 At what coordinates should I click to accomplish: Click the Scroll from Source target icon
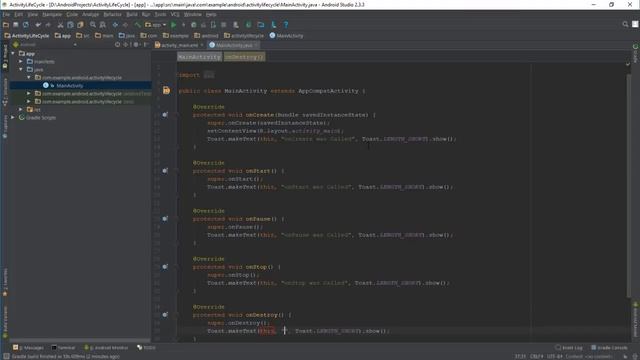click(x=118, y=44)
